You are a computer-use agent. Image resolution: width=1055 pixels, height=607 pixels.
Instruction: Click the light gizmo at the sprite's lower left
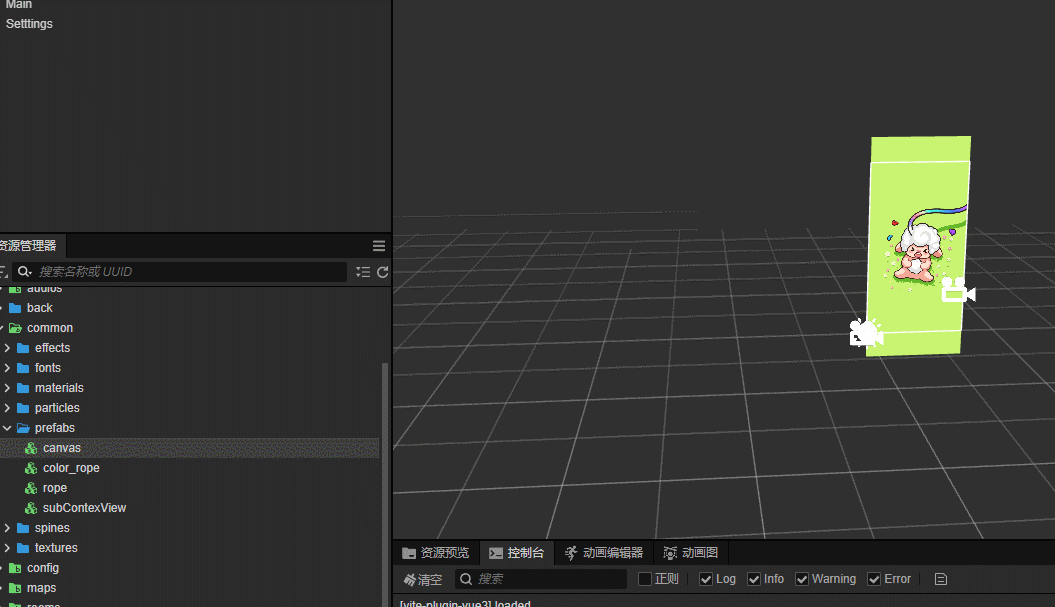pos(866,332)
